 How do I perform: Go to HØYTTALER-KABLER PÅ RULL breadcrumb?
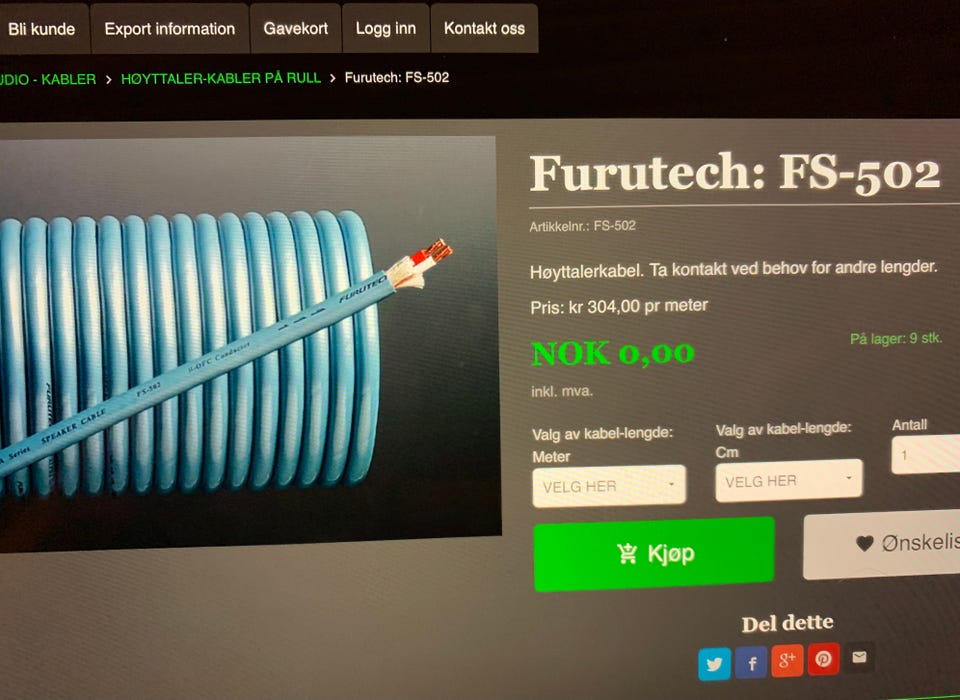click(x=221, y=78)
